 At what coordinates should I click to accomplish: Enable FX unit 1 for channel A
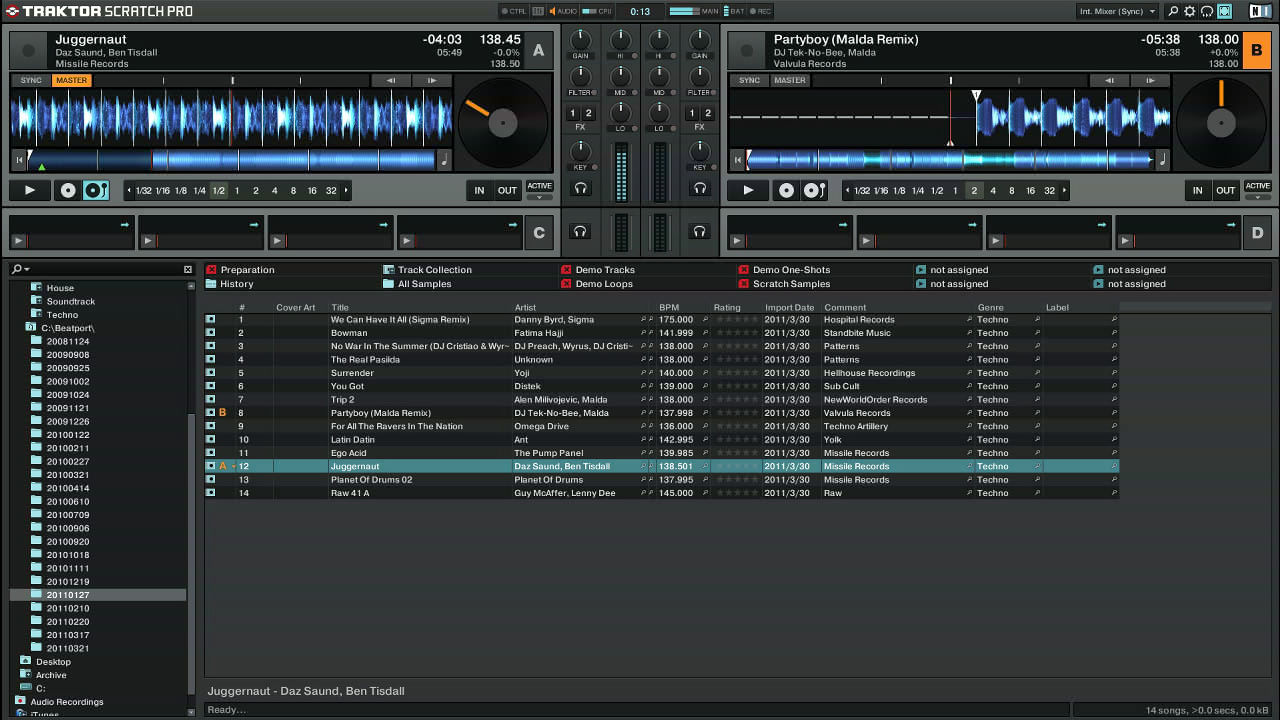pos(573,114)
